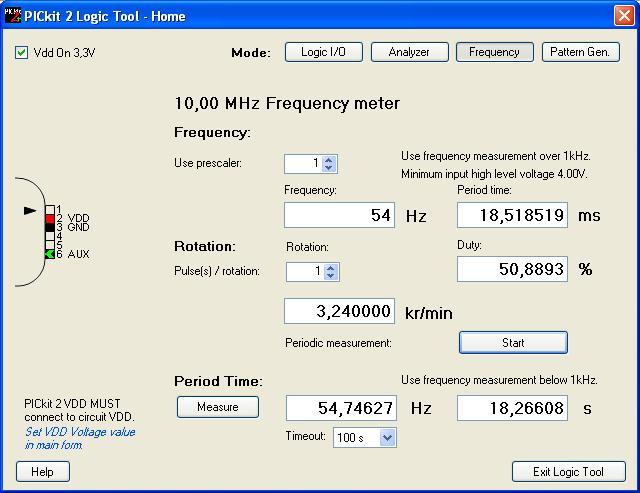Screen dimensions: 640x493
Task: Switch to Pattern Gen. mode
Action: [x=581, y=52]
